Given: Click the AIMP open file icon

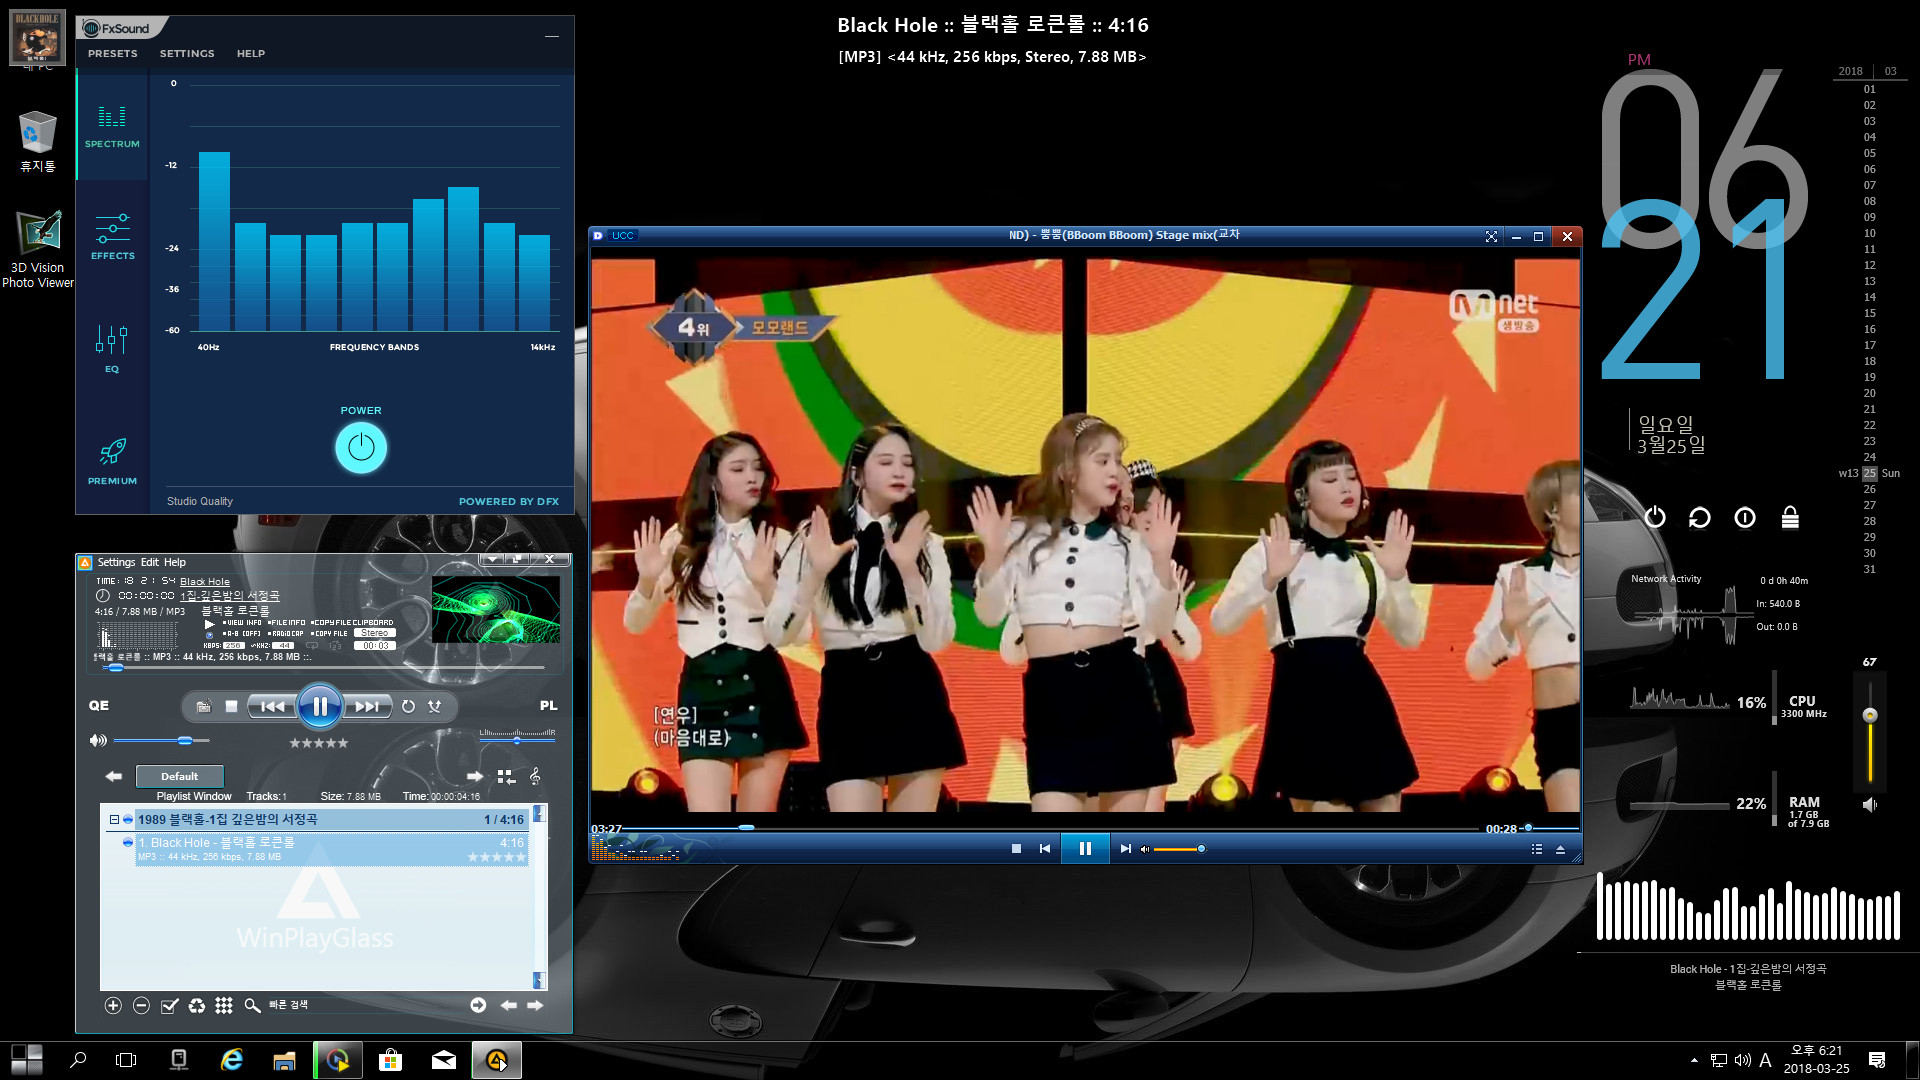Looking at the screenshot, I should (x=204, y=706).
